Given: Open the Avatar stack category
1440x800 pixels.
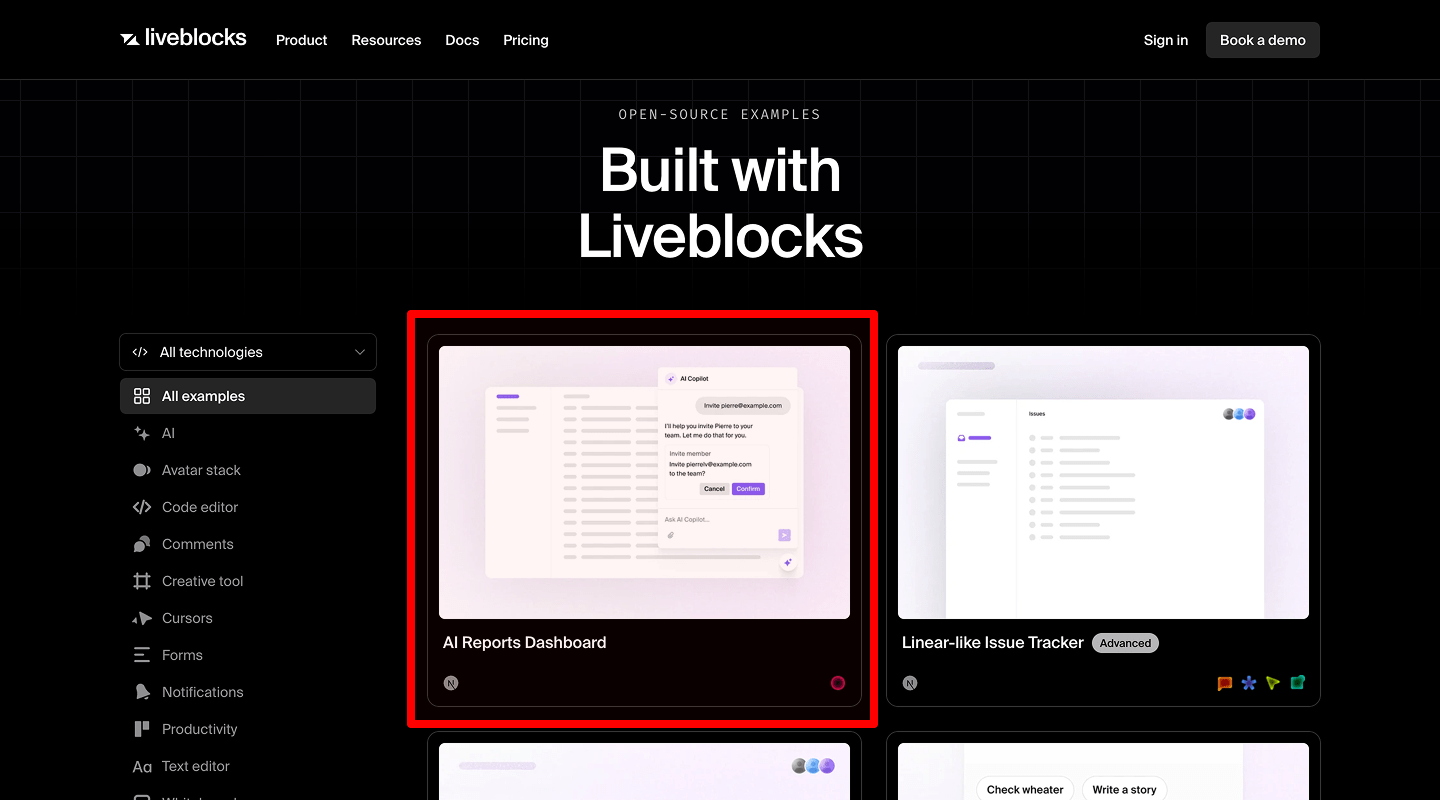Looking at the screenshot, I should pyautogui.click(x=200, y=470).
